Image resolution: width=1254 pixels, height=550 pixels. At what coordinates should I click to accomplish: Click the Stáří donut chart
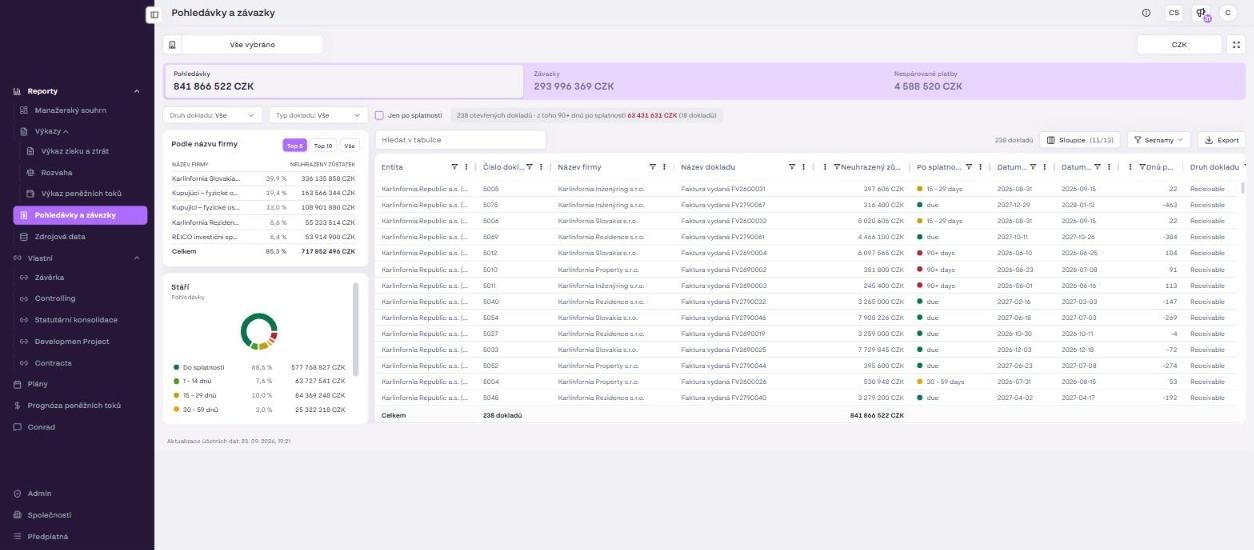260,332
